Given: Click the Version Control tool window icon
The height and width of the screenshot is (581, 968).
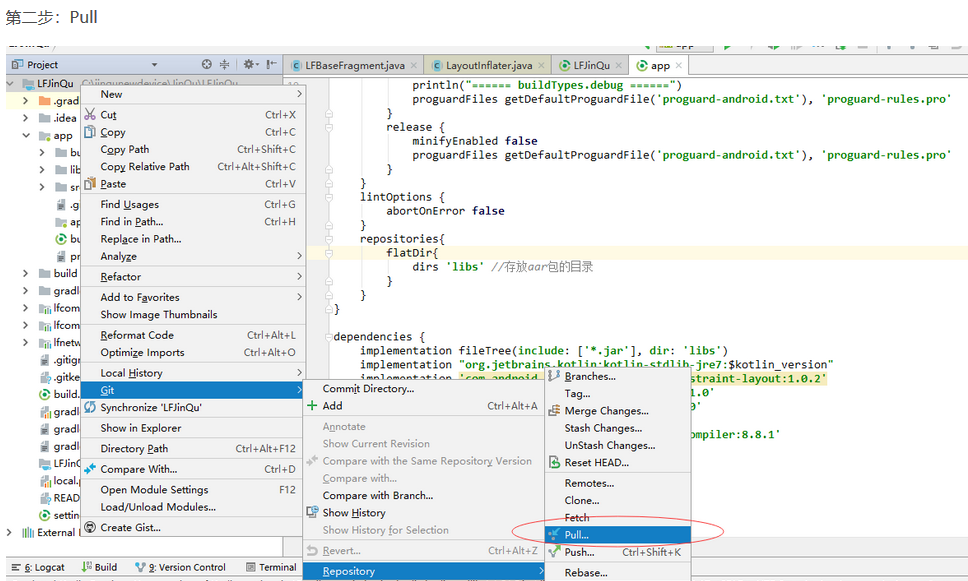Looking at the screenshot, I should click(x=140, y=567).
